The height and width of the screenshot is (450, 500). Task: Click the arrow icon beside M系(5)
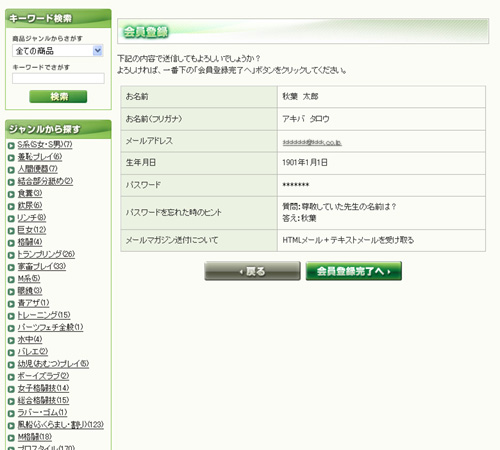point(11,280)
